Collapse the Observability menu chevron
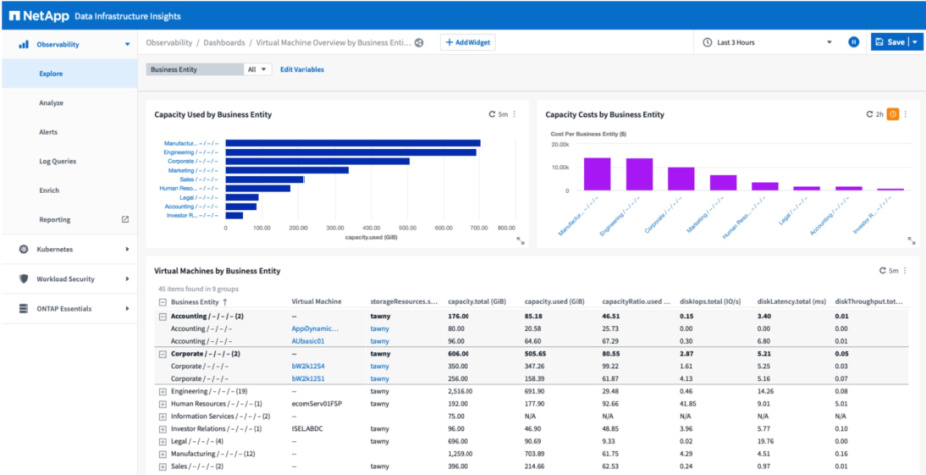This screenshot has width=926, height=475. (127, 45)
